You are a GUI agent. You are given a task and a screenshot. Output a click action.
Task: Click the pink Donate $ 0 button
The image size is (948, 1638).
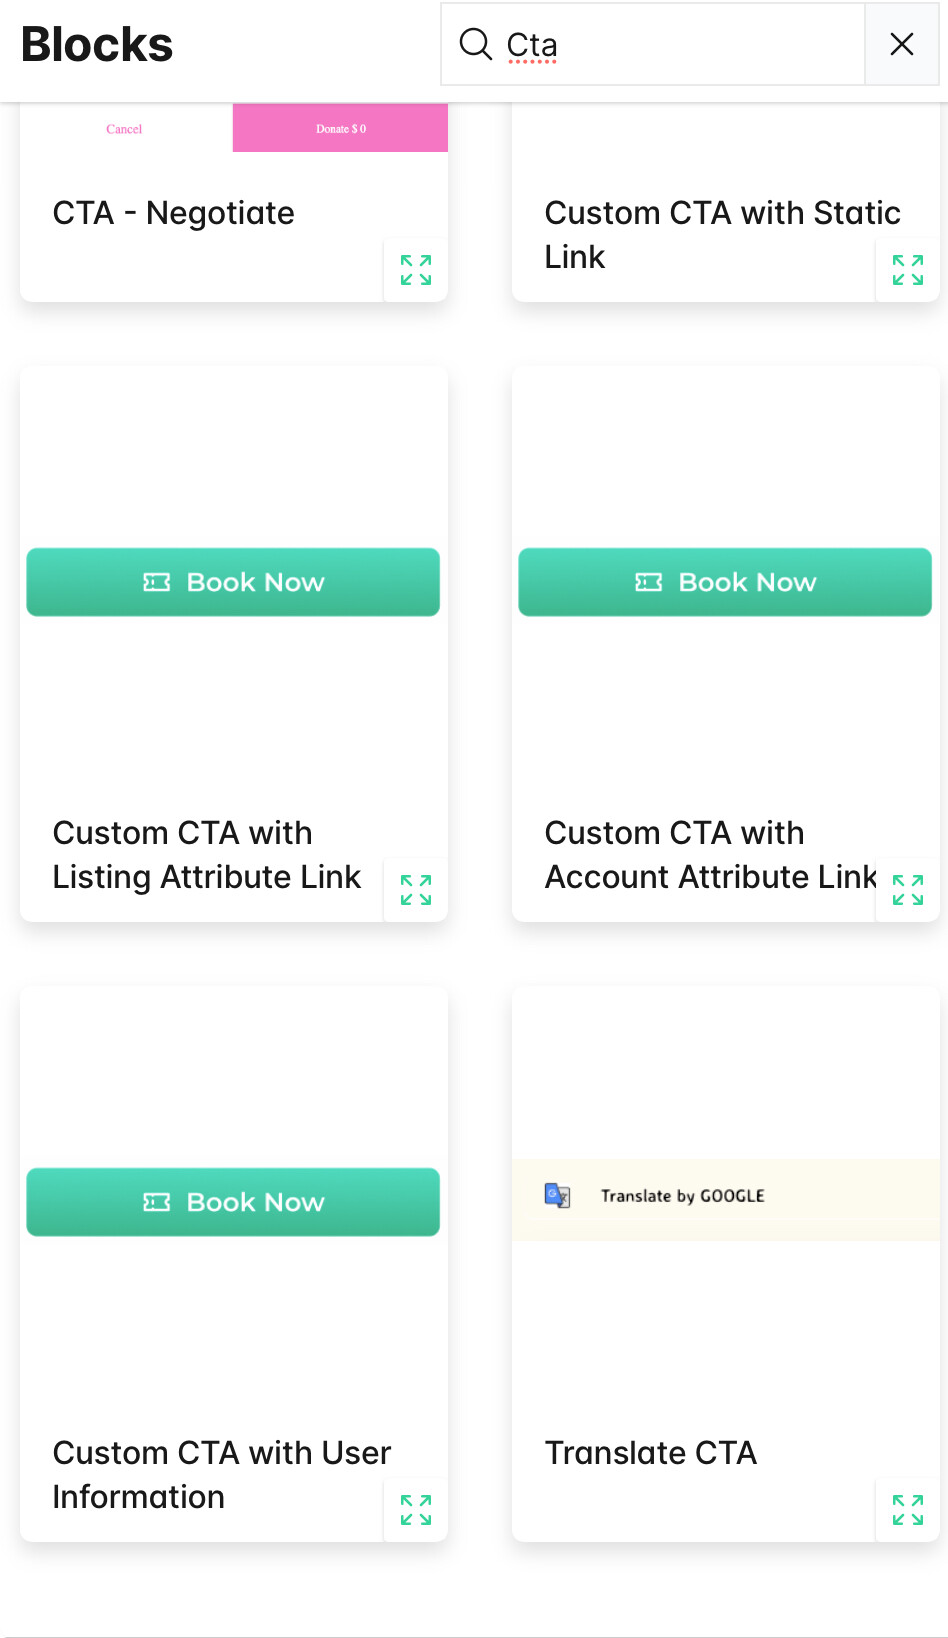340,128
